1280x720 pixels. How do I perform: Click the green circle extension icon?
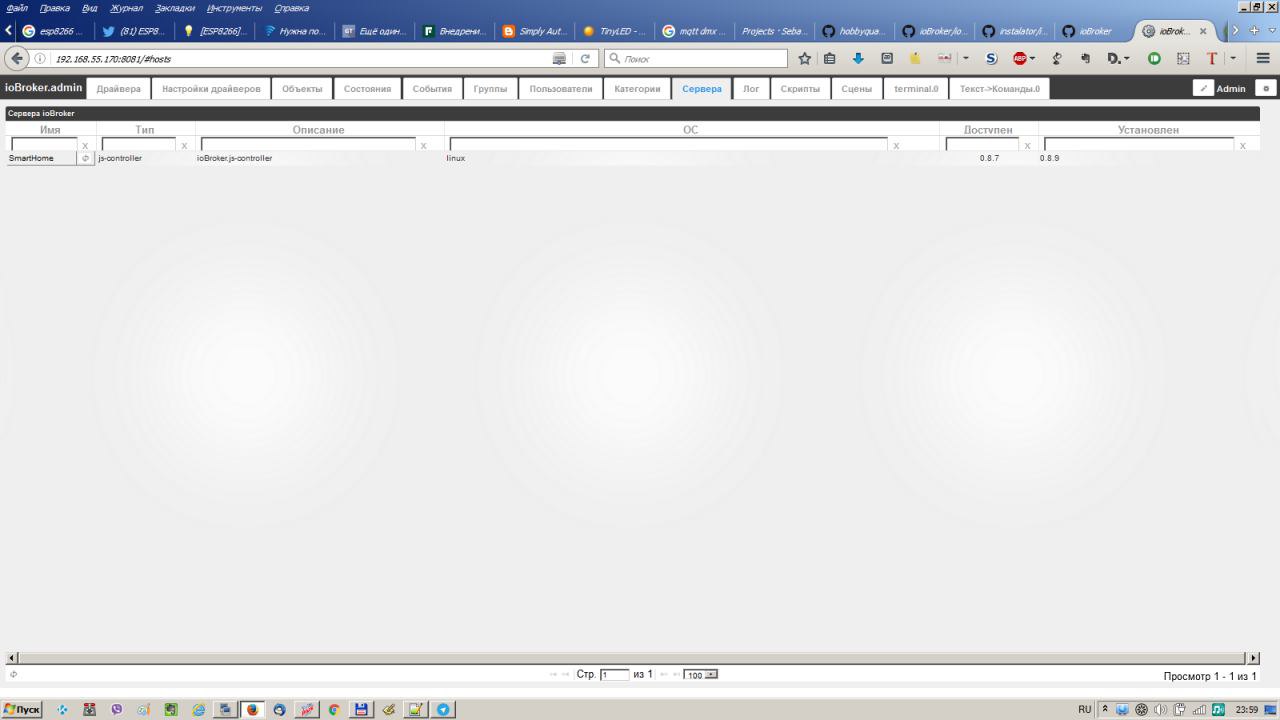pos(1154,58)
